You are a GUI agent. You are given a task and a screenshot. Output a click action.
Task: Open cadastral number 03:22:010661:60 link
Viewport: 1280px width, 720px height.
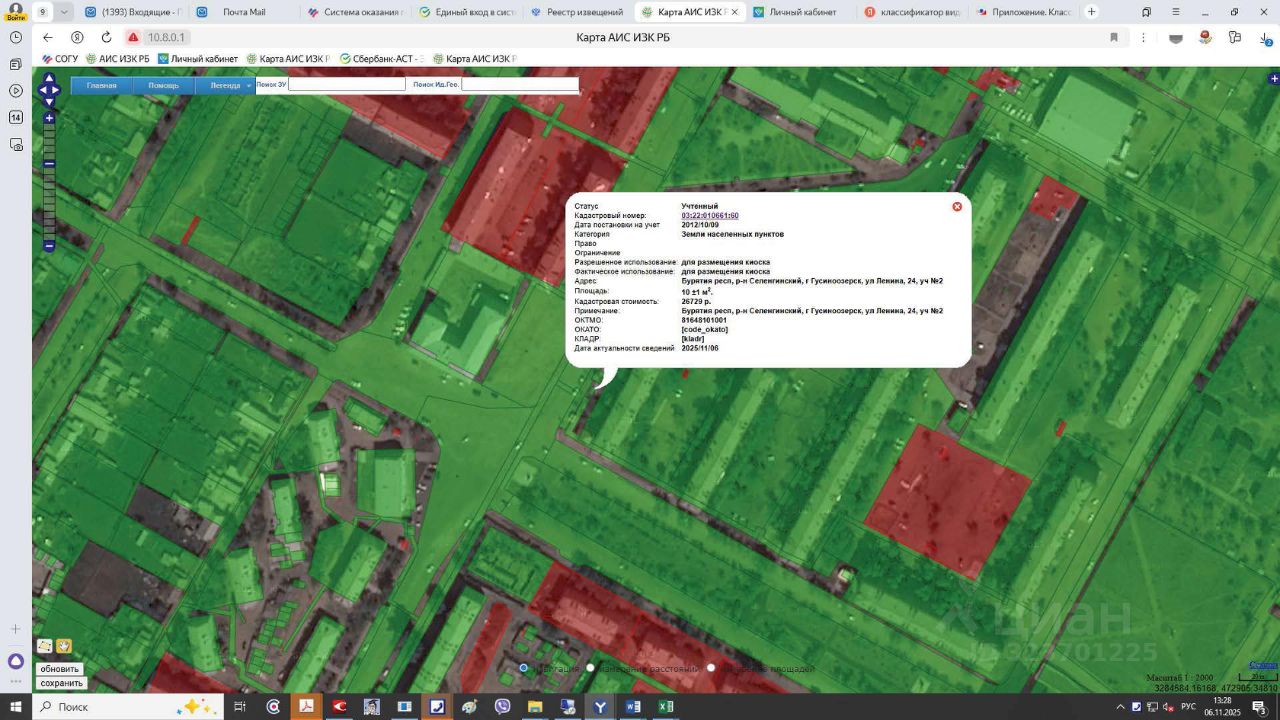(x=710, y=216)
